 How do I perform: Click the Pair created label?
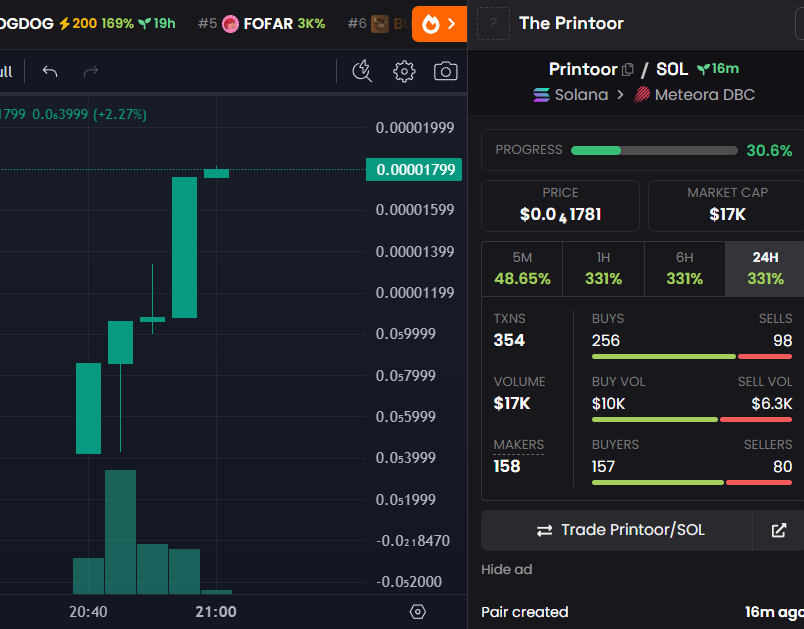[x=525, y=612]
